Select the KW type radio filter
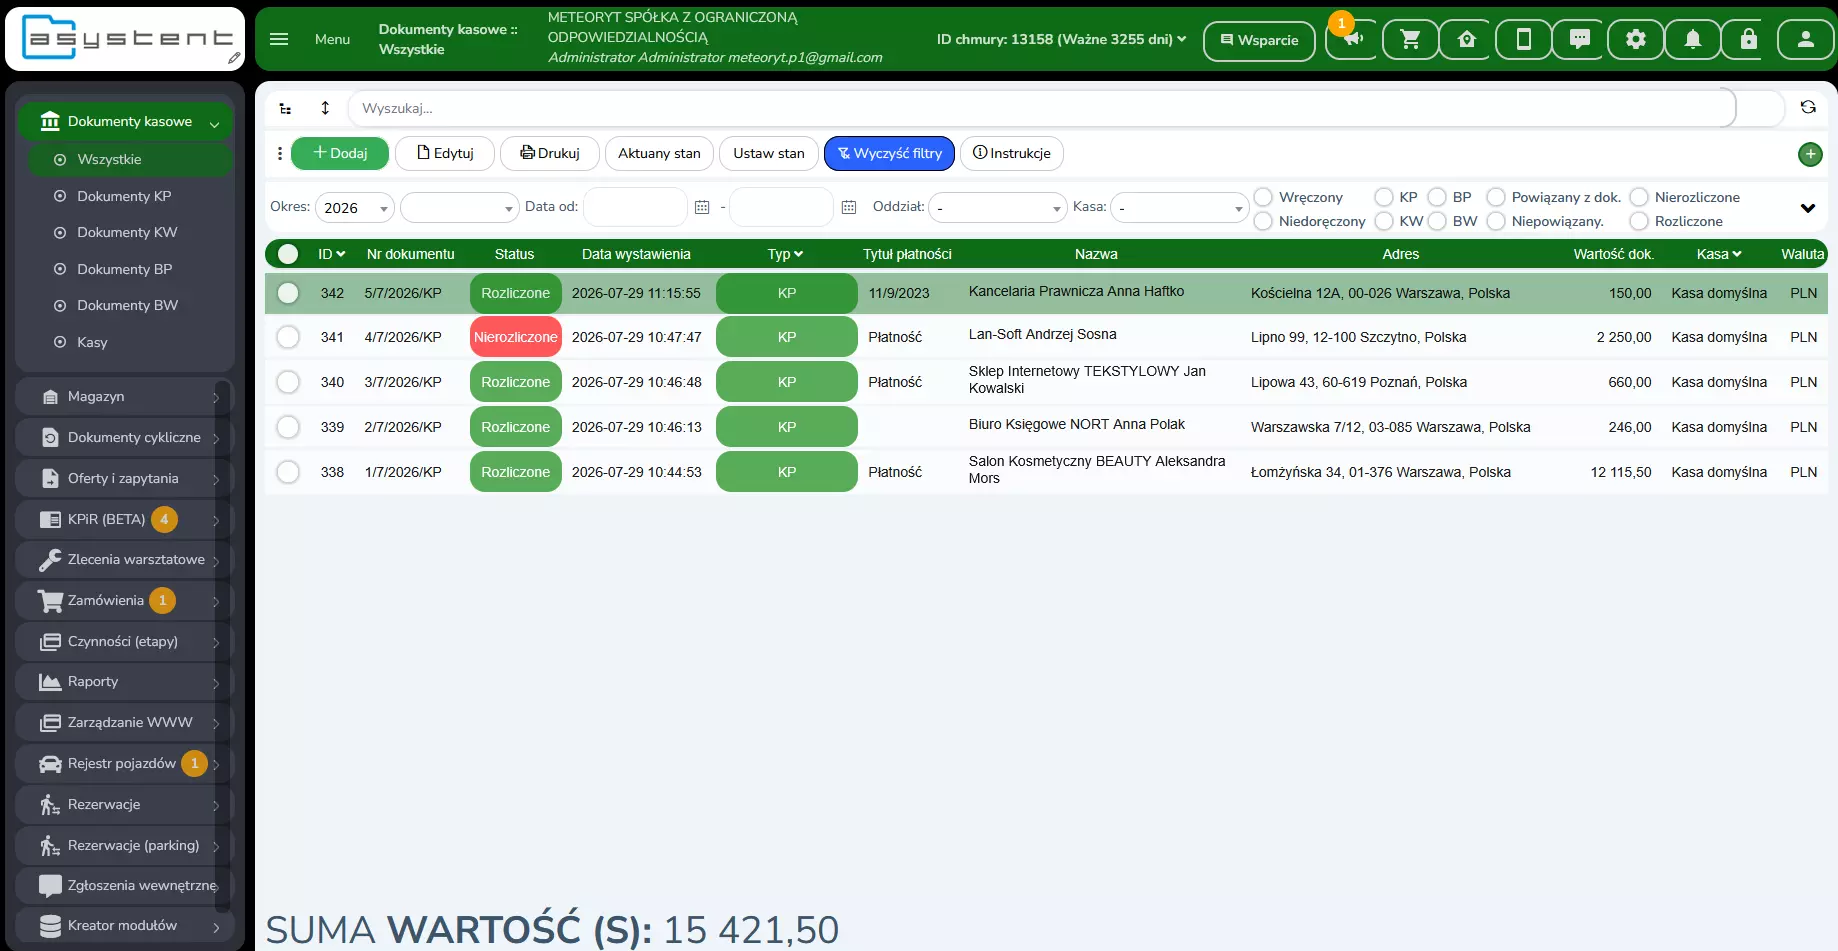This screenshot has width=1838, height=951. [1384, 221]
